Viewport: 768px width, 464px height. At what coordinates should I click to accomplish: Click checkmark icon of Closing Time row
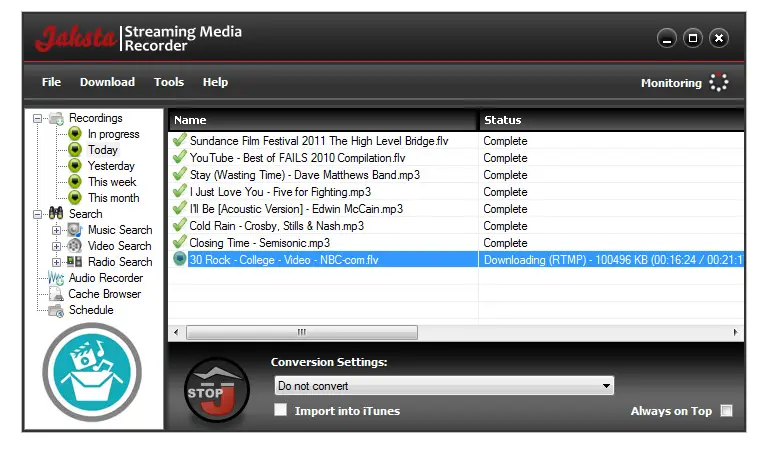179,242
